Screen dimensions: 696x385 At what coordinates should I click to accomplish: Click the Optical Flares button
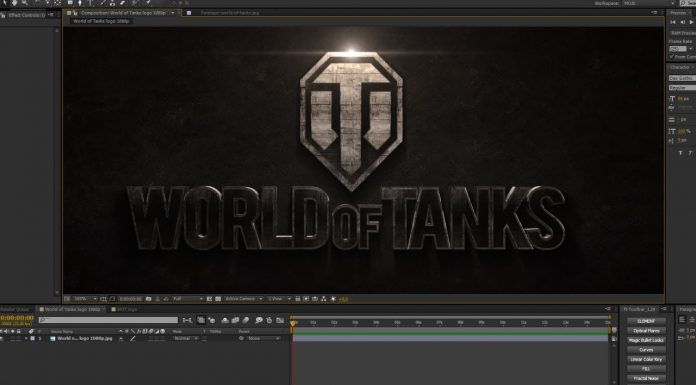pyautogui.click(x=646, y=331)
